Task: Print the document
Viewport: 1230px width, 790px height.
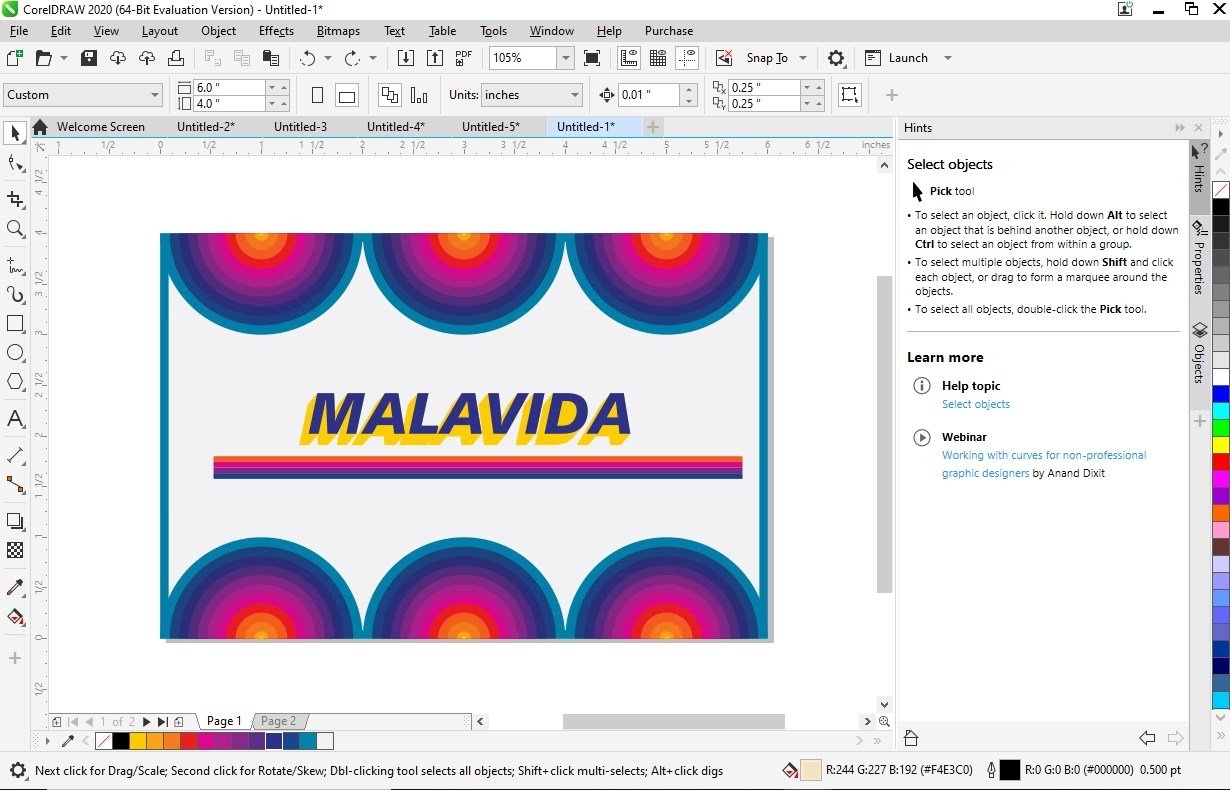Action: pyautogui.click(x=175, y=58)
